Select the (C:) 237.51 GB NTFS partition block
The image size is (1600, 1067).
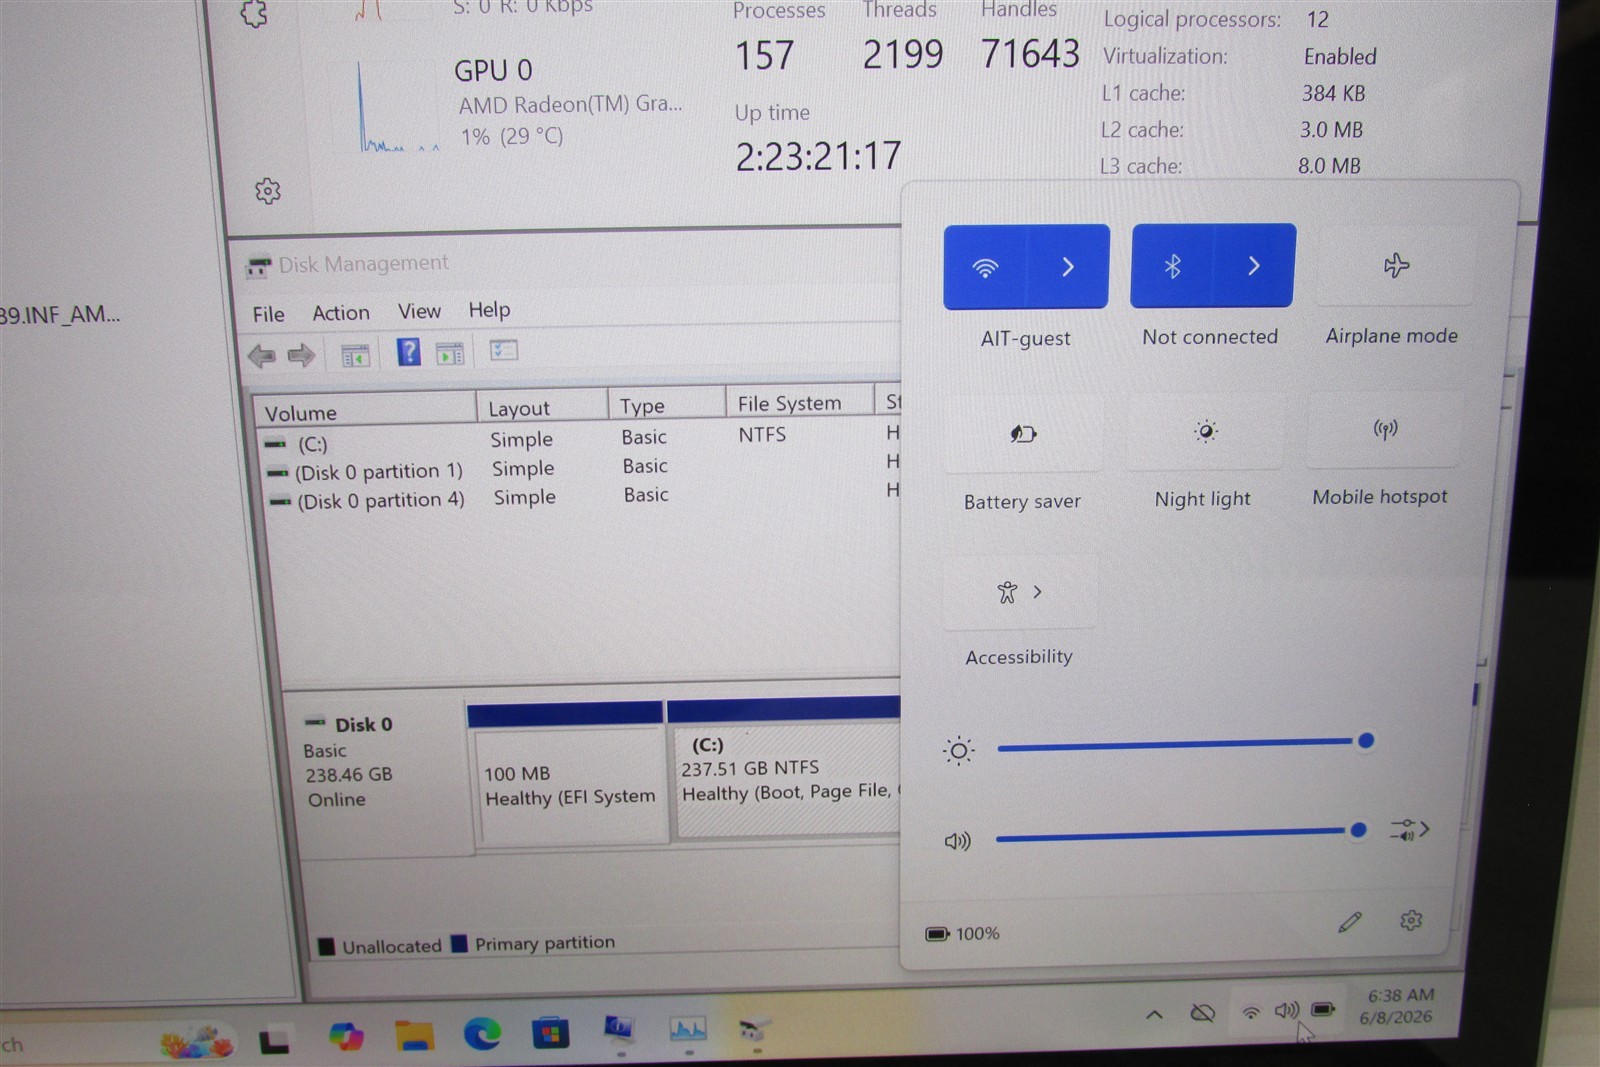786,768
